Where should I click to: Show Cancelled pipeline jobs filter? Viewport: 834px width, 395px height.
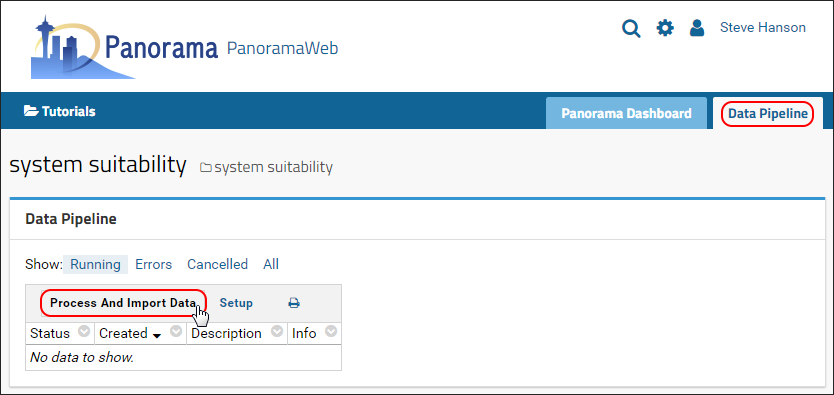[x=218, y=264]
